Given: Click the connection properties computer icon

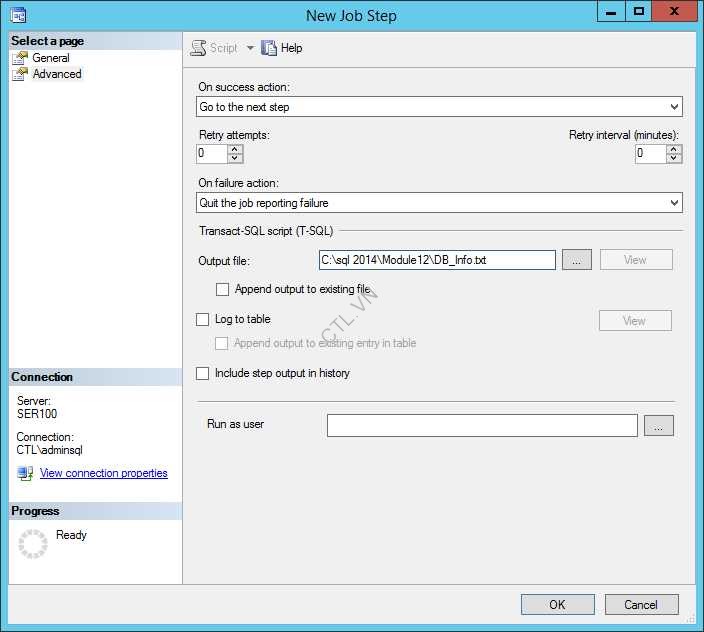Looking at the screenshot, I should [x=25, y=473].
